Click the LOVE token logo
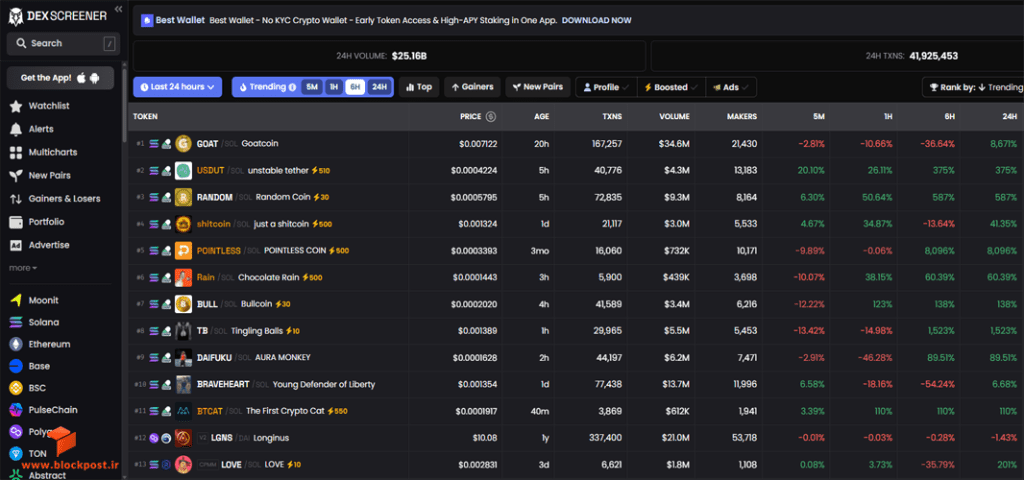 click(x=184, y=464)
